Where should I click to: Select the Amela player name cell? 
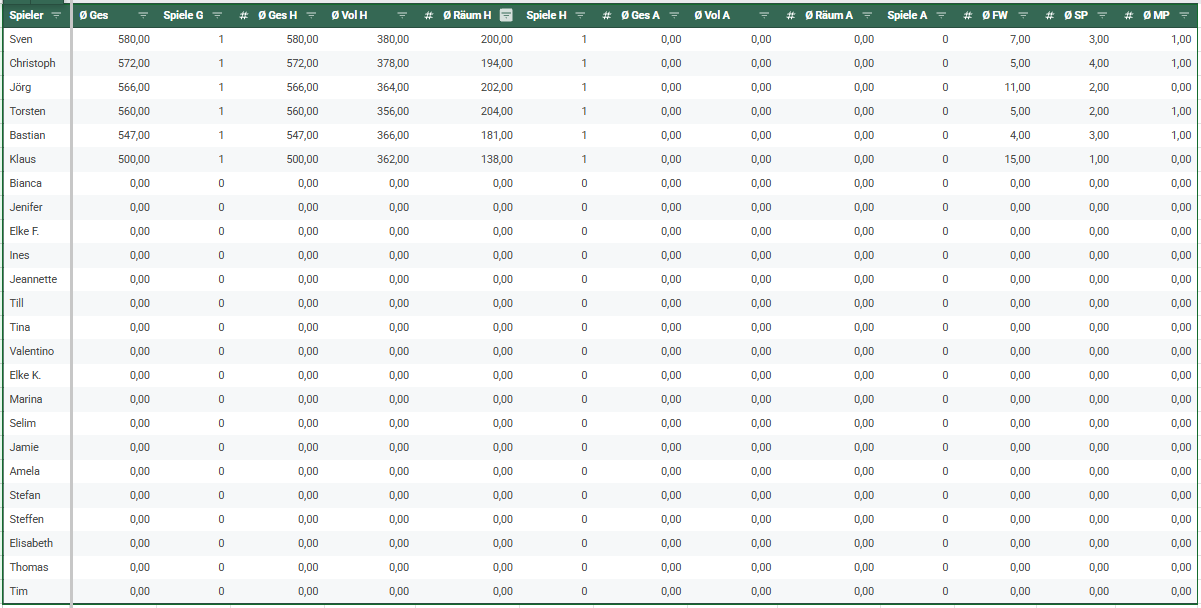35,471
